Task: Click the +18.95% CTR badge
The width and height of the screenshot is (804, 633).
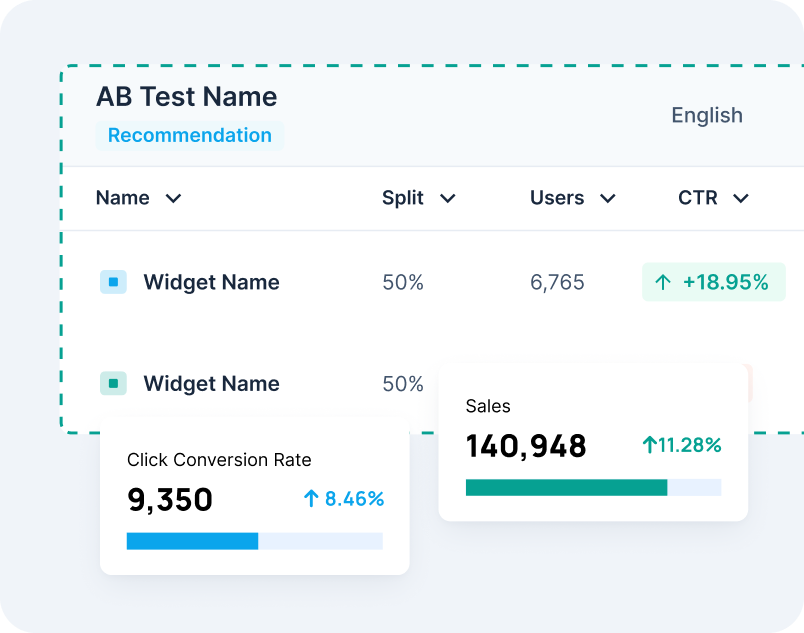Action: point(714,283)
